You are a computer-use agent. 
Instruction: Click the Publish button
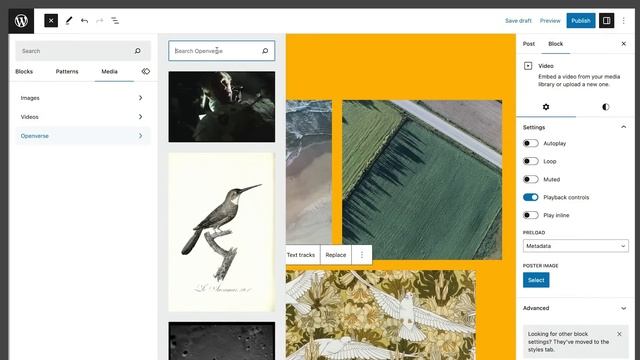(581, 20)
